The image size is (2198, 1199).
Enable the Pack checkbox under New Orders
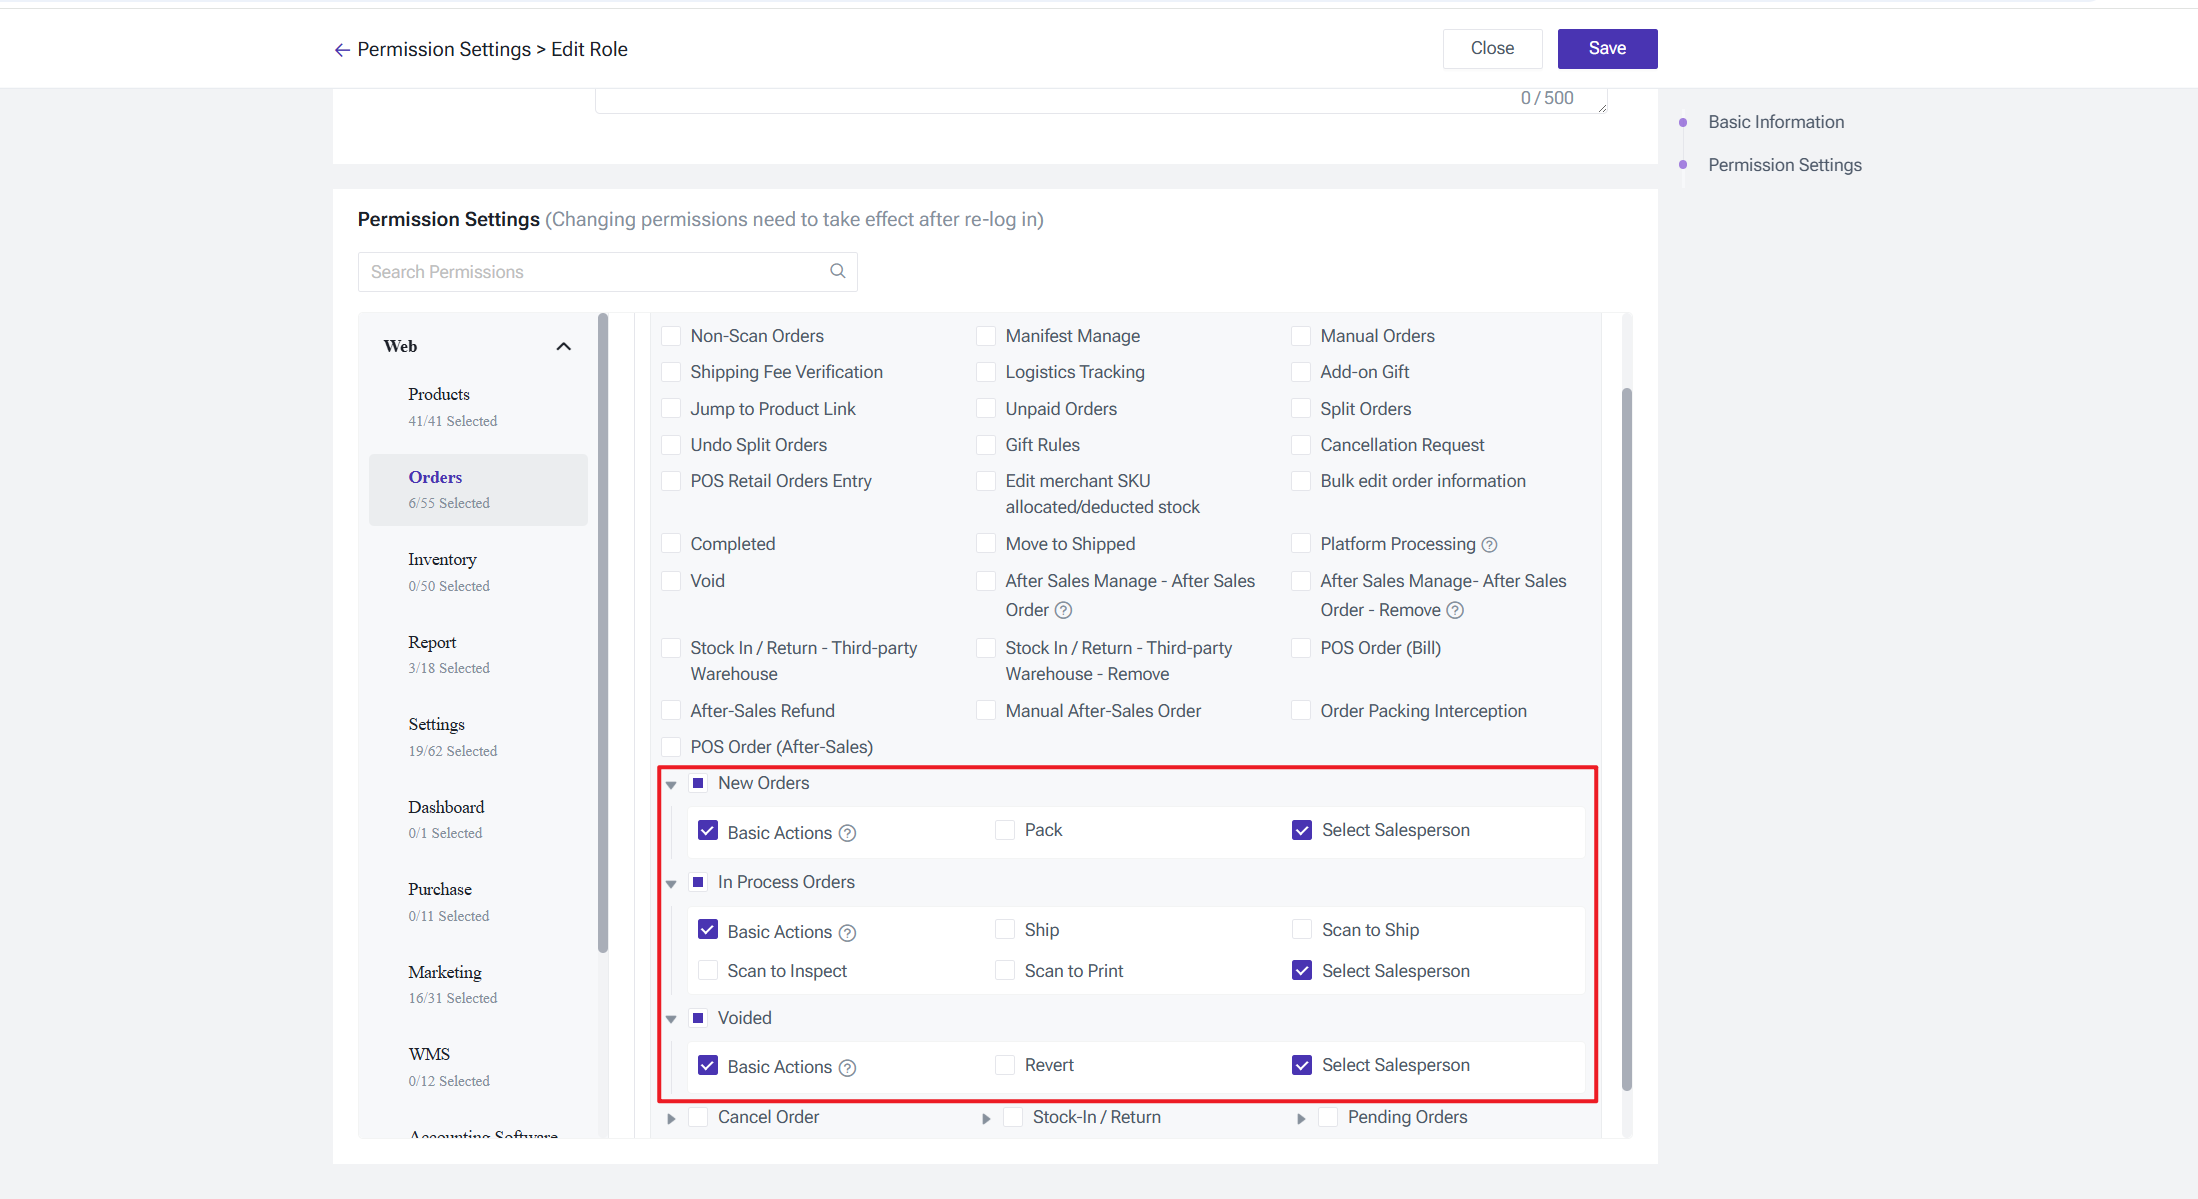[1005, 830]
